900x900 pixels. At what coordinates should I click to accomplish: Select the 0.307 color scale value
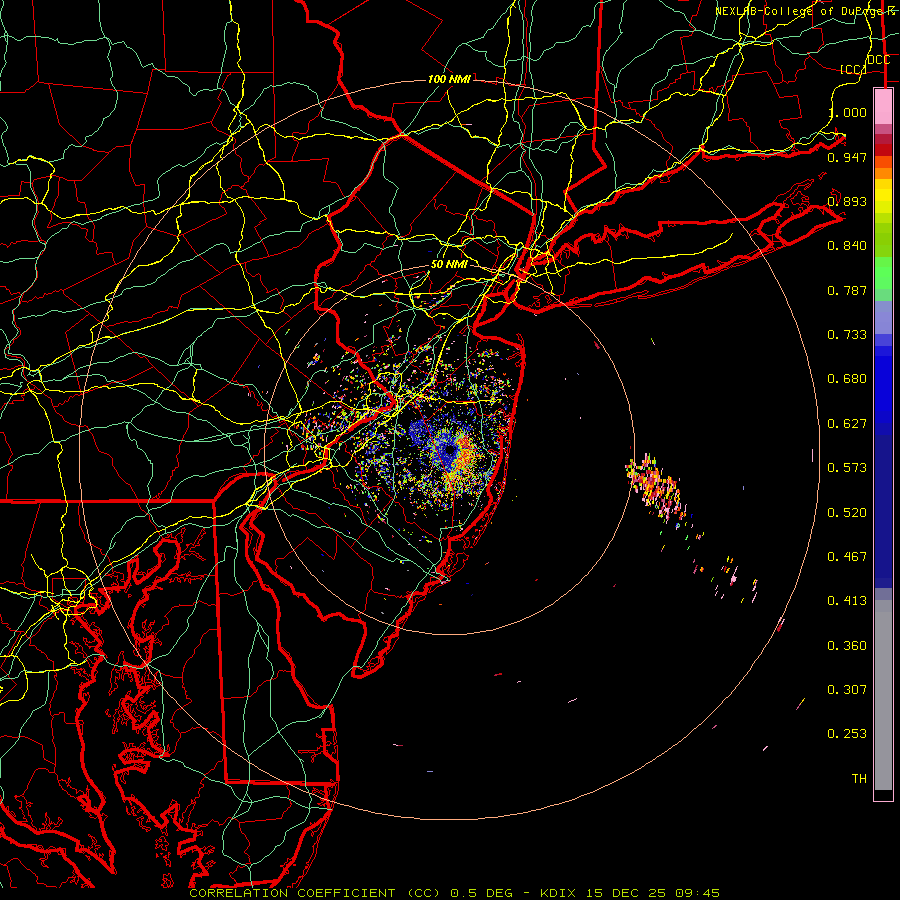point(847,690)
